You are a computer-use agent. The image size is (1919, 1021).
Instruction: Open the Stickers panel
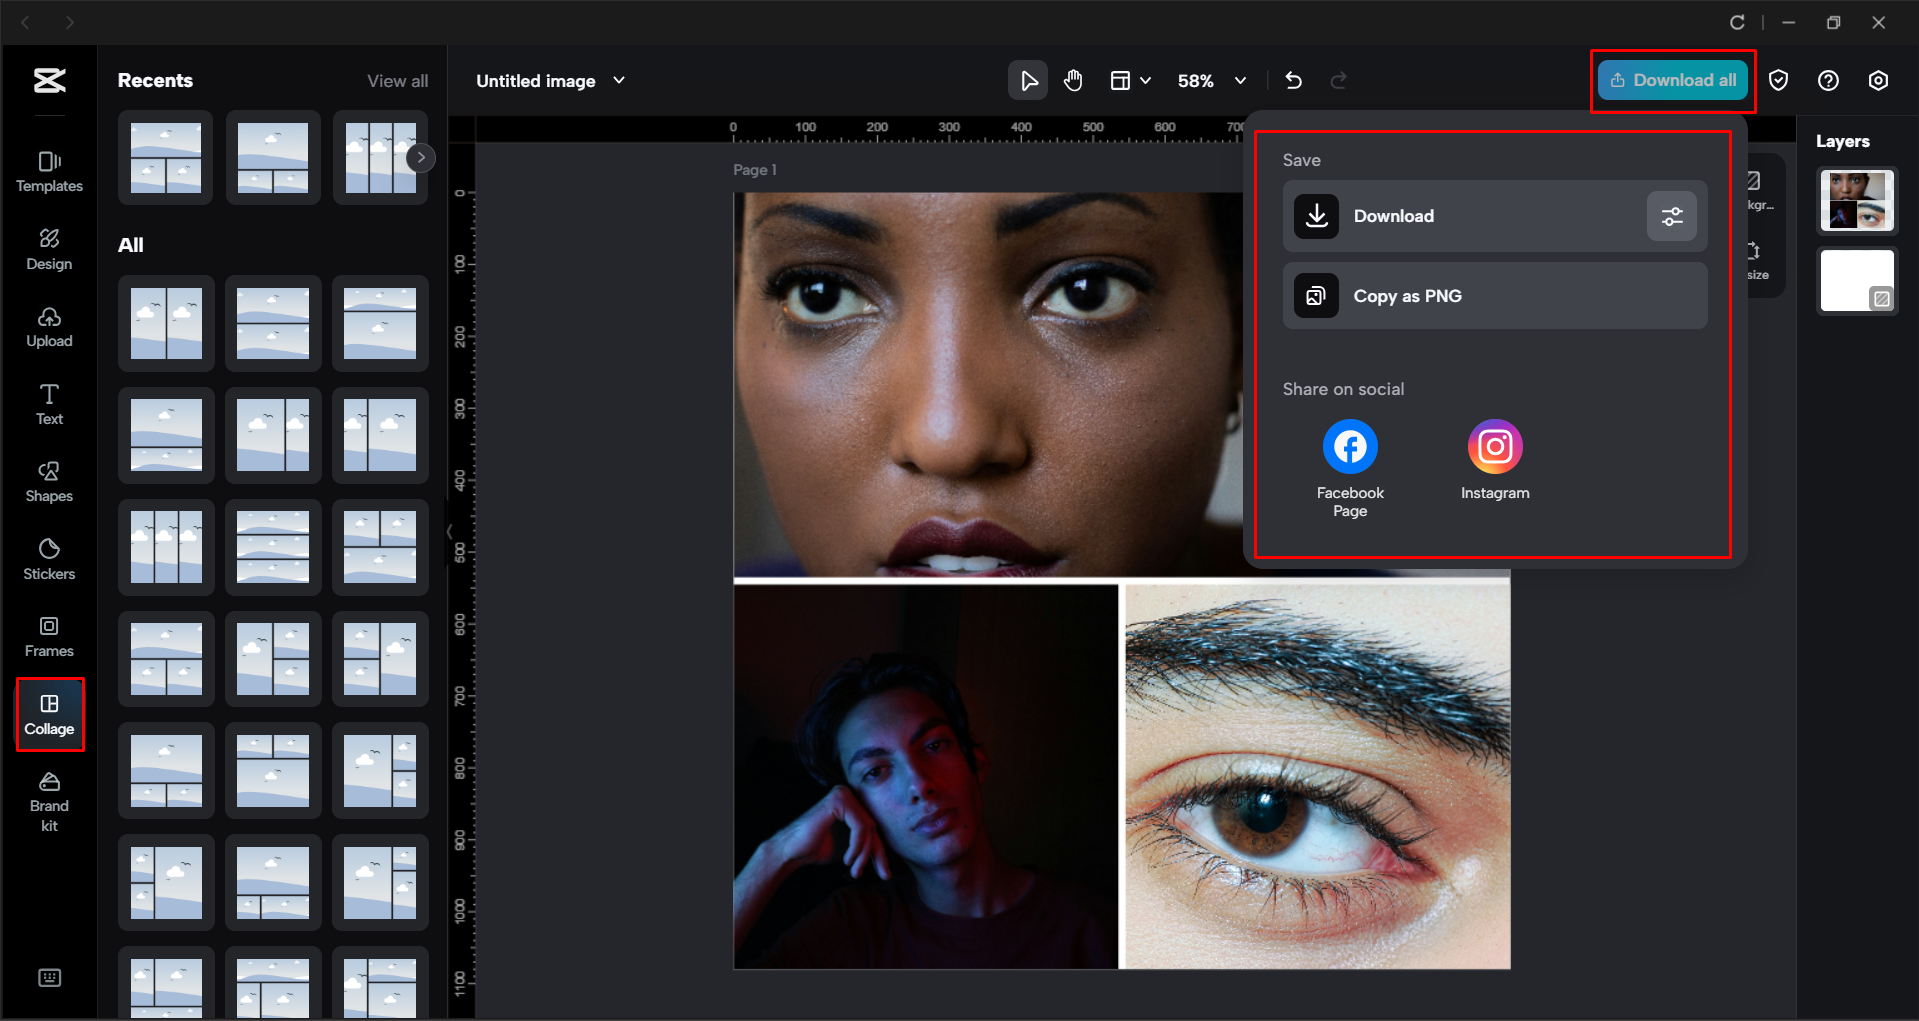click(49, 559)
